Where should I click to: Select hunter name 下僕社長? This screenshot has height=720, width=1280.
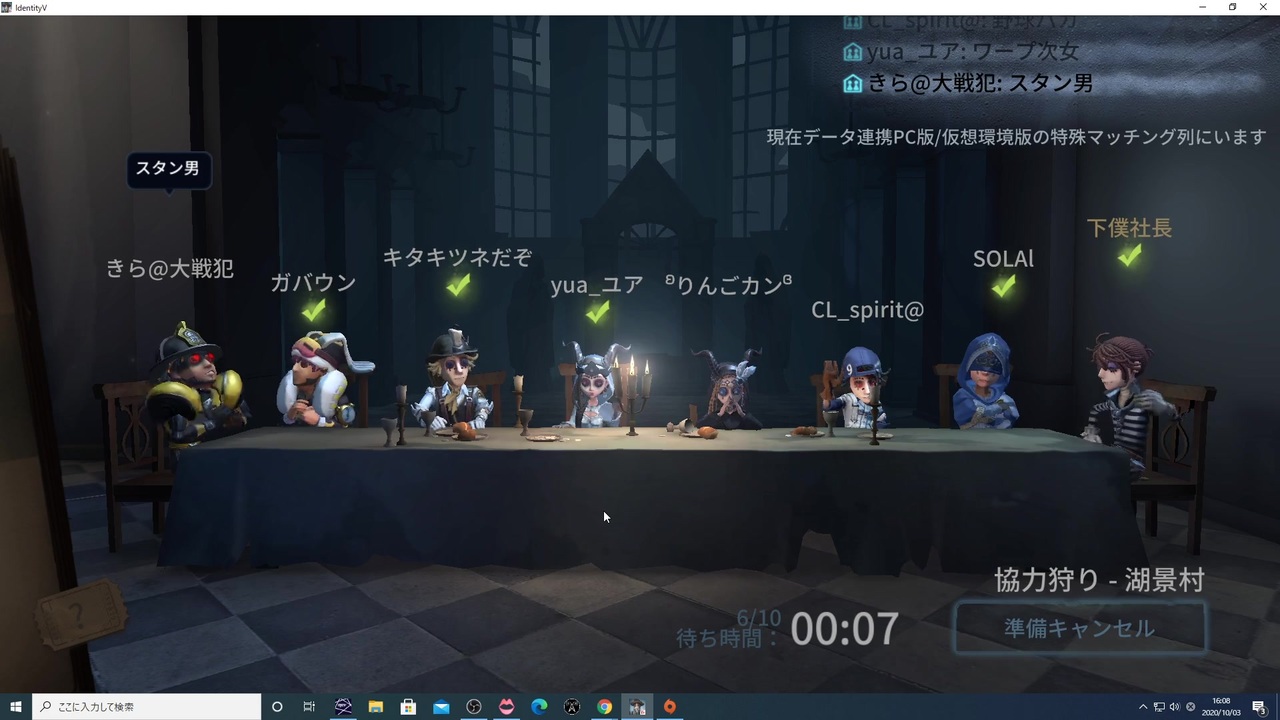1129,228
